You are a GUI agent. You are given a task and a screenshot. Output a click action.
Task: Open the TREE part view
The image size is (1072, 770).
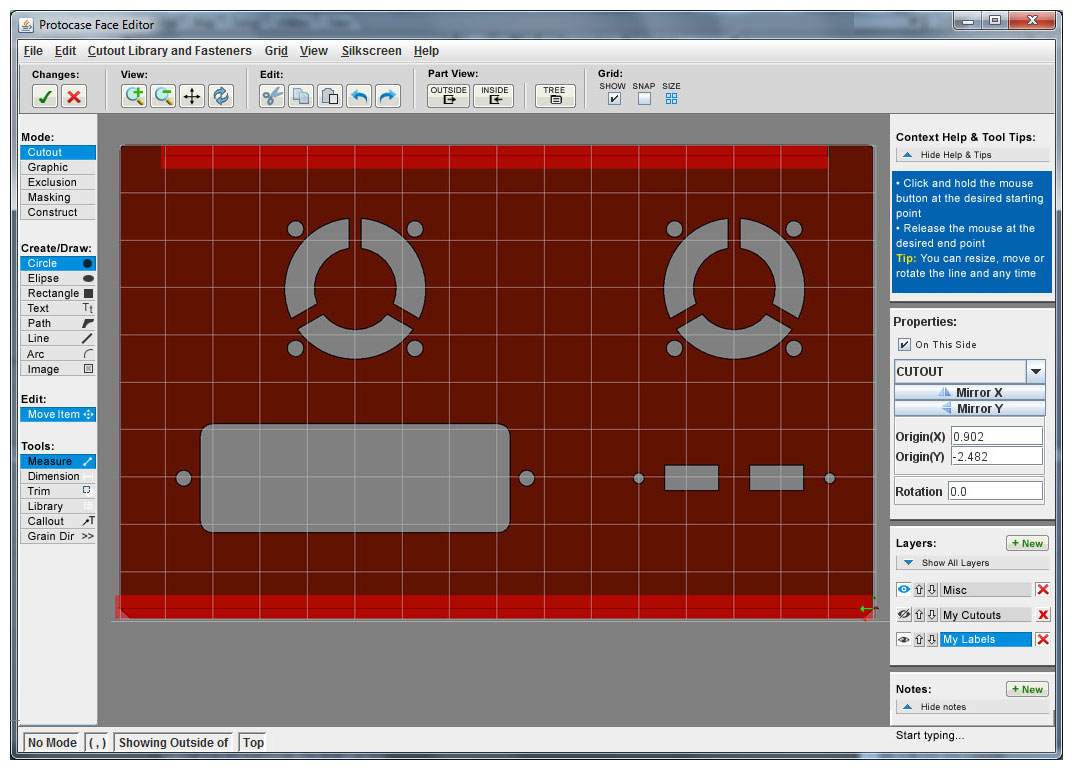(554, 93)
